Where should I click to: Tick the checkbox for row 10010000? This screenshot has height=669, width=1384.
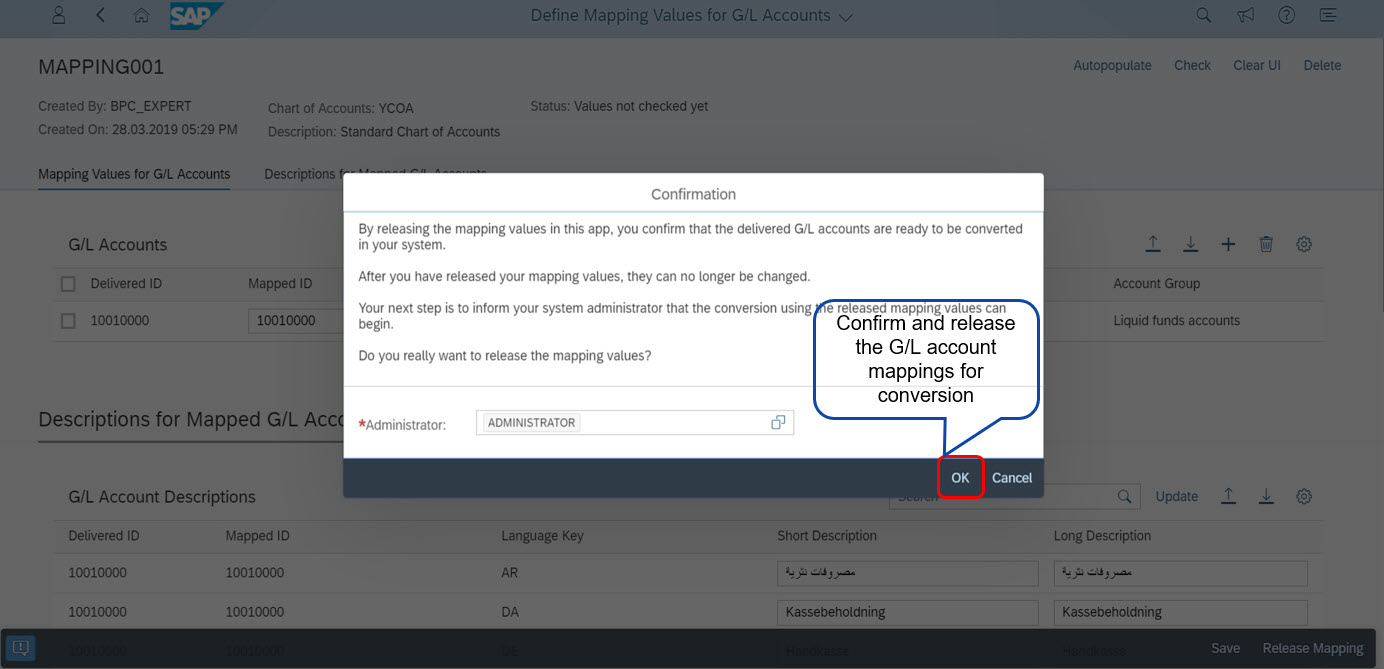68,321
